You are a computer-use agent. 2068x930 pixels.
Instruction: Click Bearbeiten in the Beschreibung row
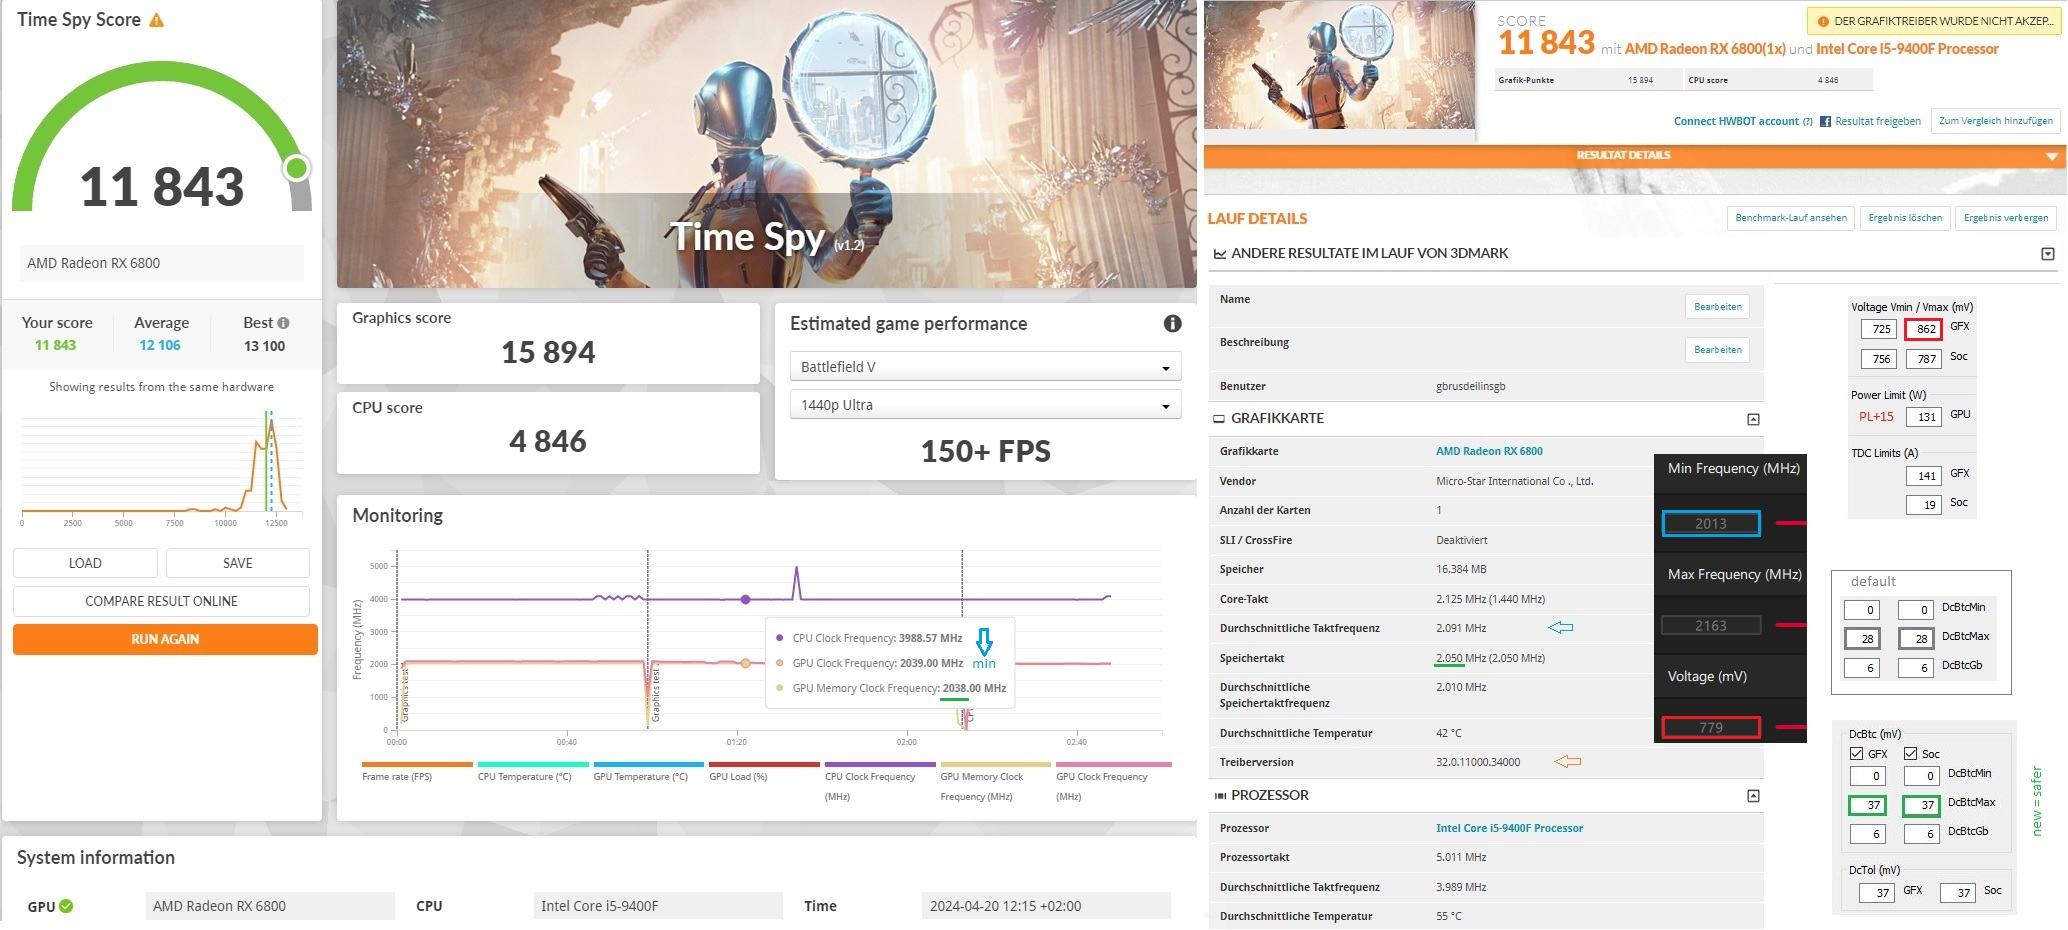(x=1717, y=350)
